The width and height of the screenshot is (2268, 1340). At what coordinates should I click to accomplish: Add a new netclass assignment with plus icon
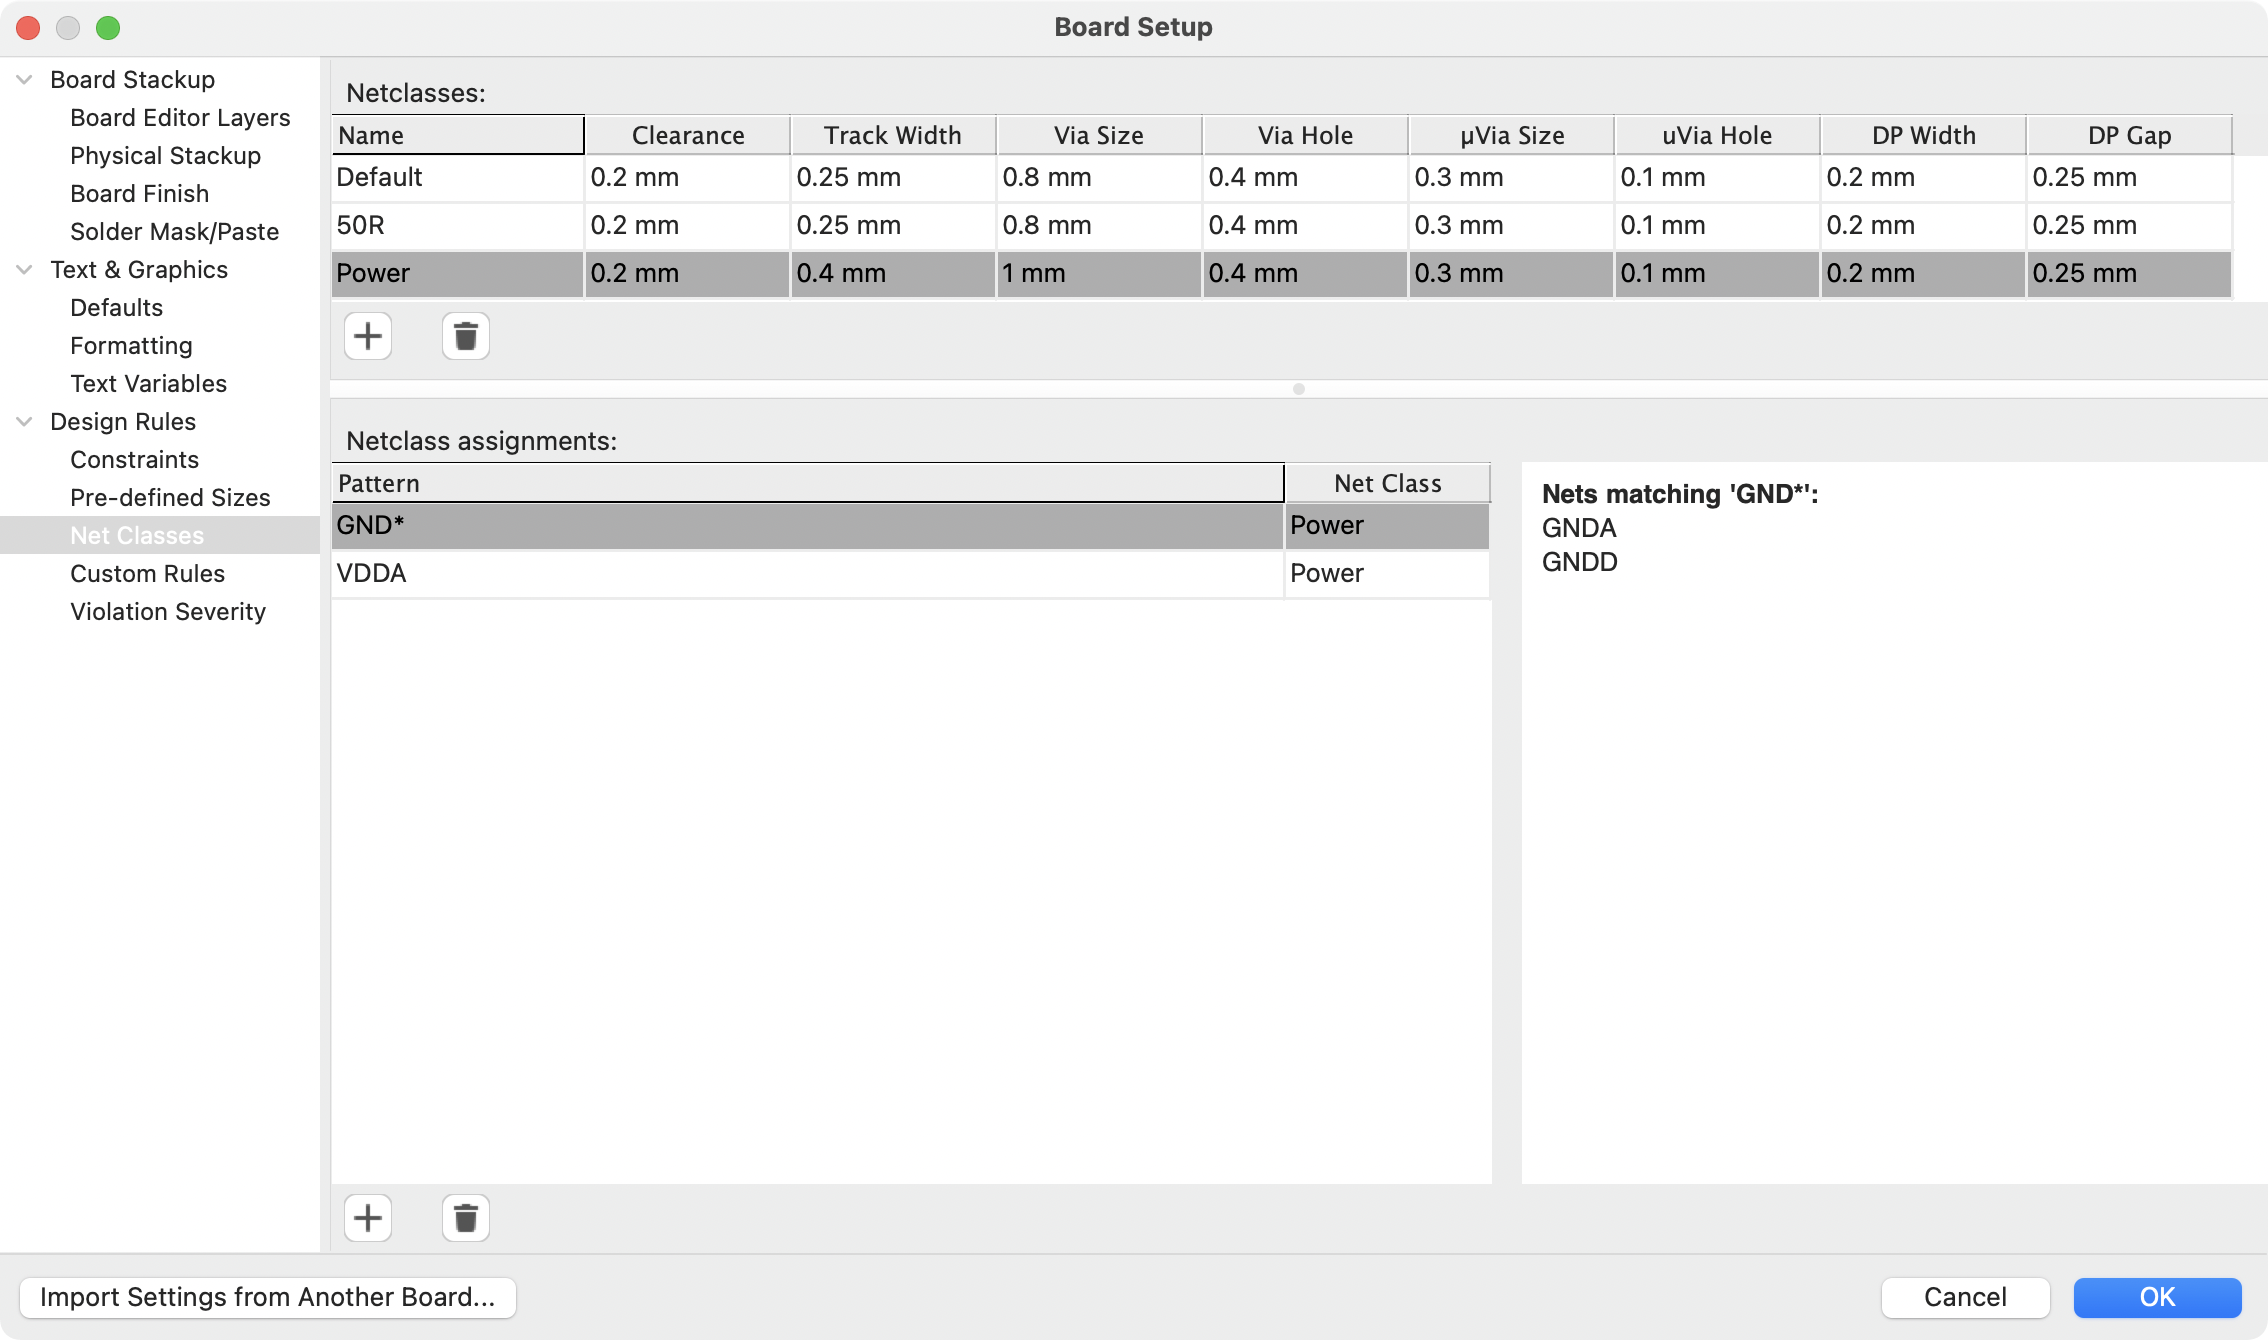click(368, 1218)
